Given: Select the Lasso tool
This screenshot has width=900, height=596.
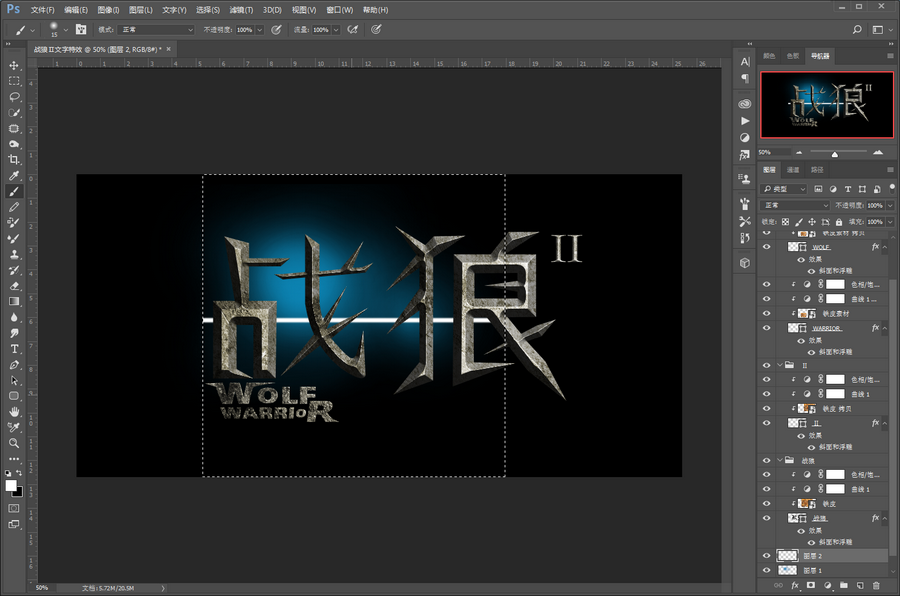Looking at the screenshot, I should click(x=14, y=97).
